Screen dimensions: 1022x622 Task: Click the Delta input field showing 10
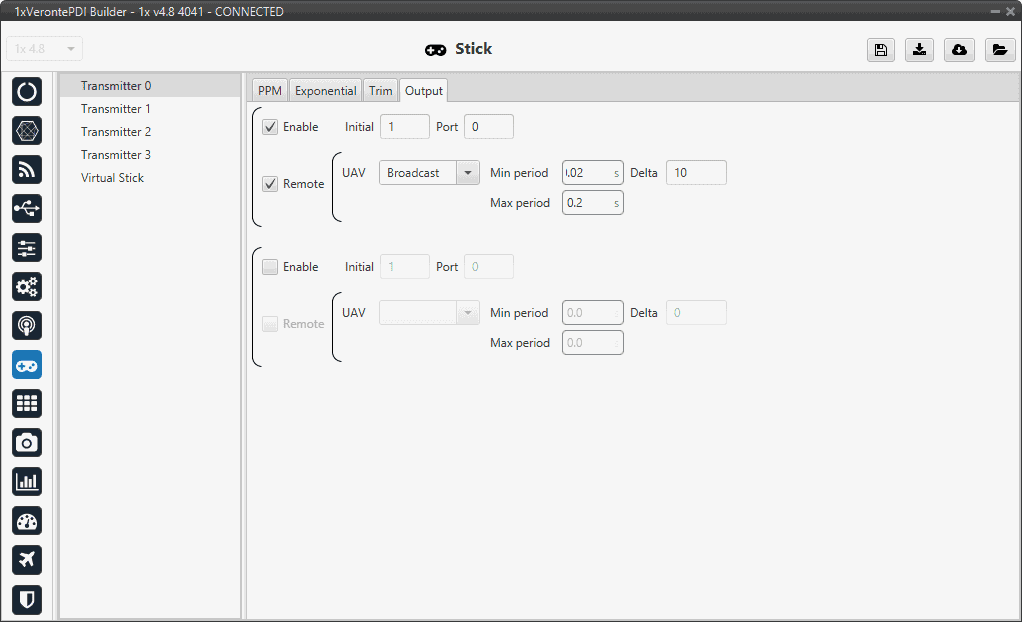696,173
